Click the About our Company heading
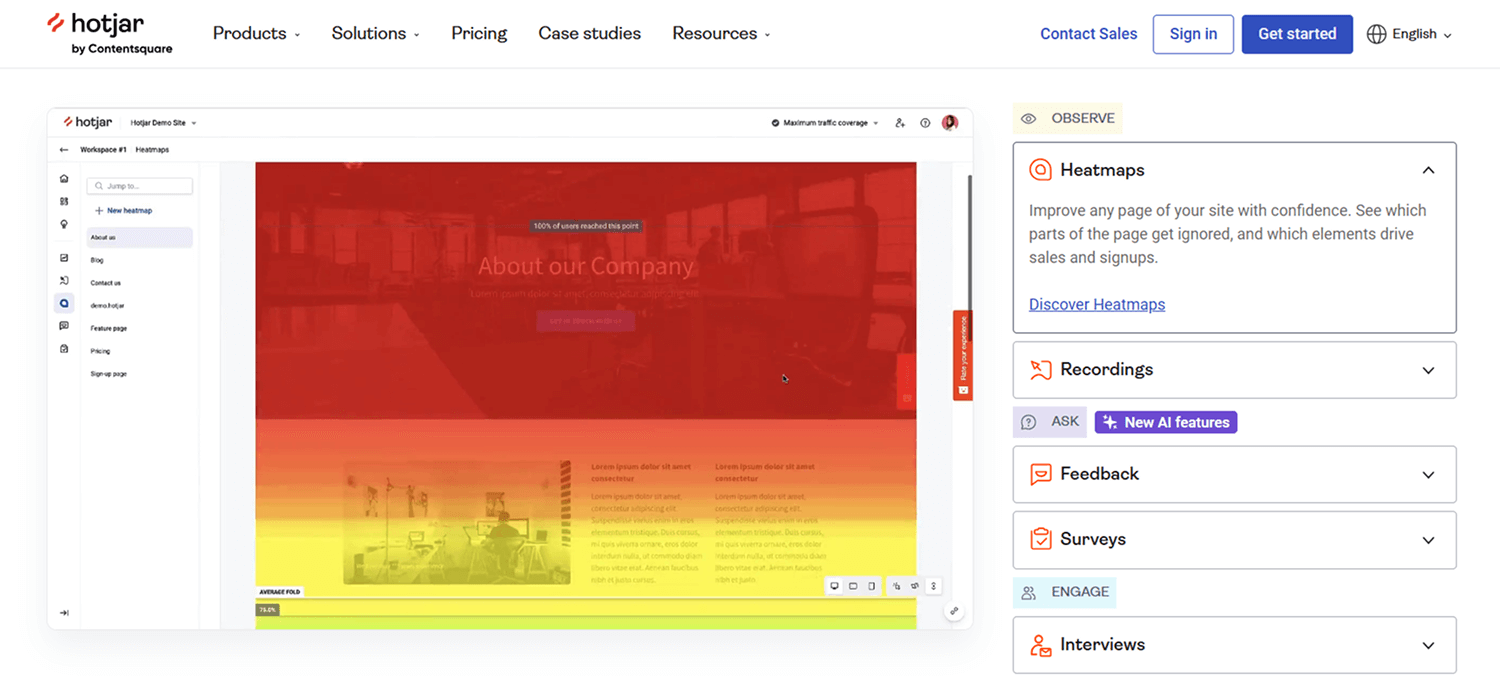The height and width of the screenshot is (699, 1500). click(586, 266)
